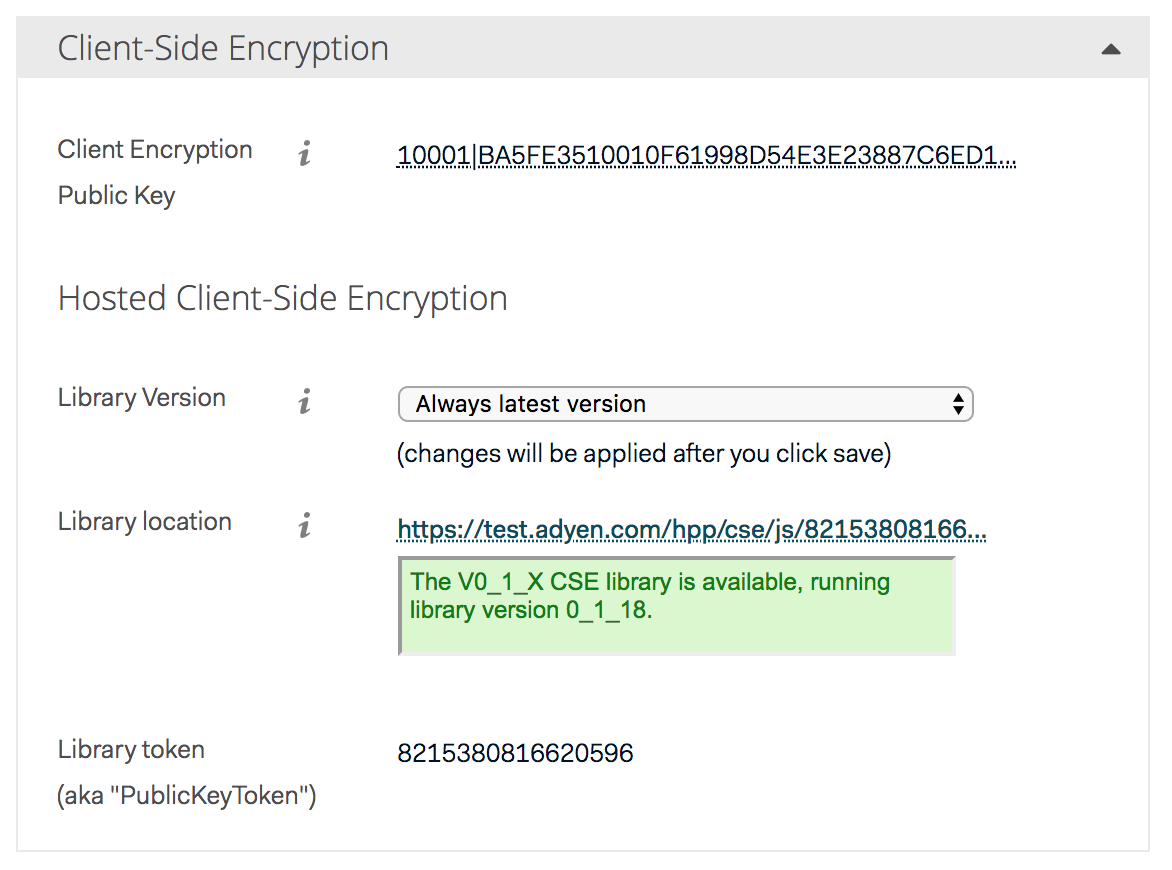Click the Client-Side Encryption header title
This screenshot has width=1172, height=870.
point(223,49)
